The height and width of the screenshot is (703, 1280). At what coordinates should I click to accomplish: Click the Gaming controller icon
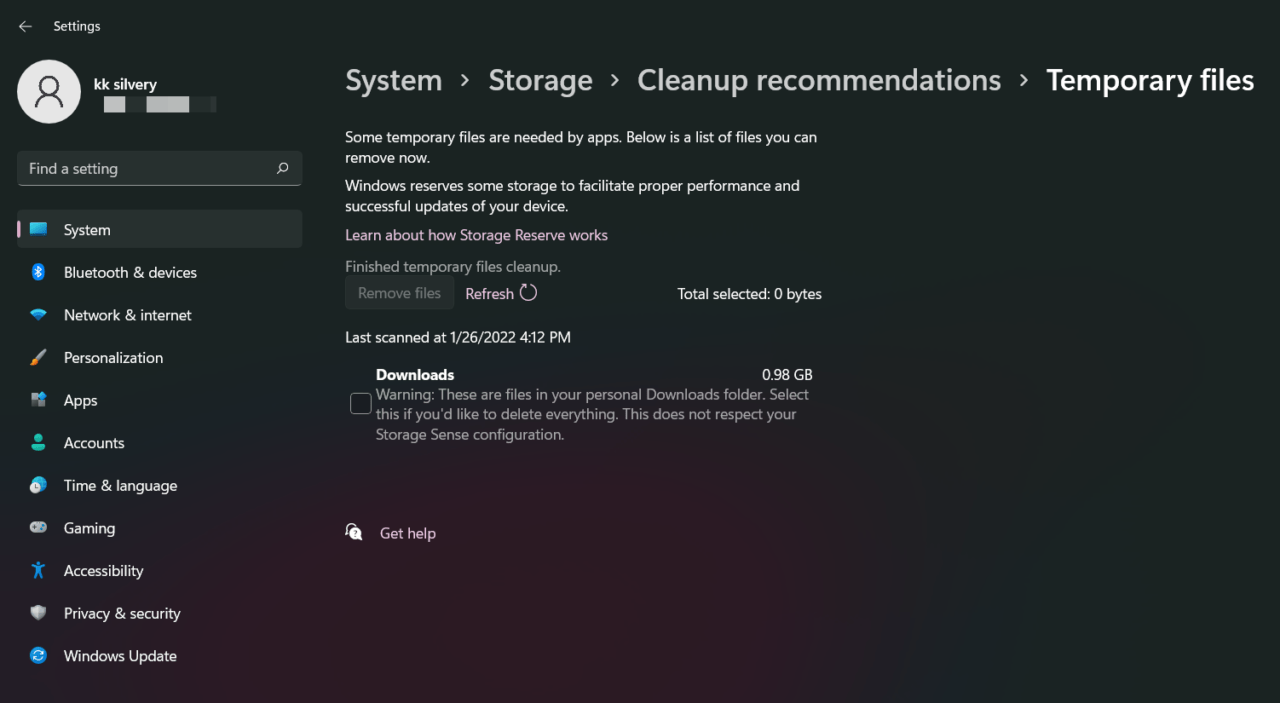coord(38,528)
